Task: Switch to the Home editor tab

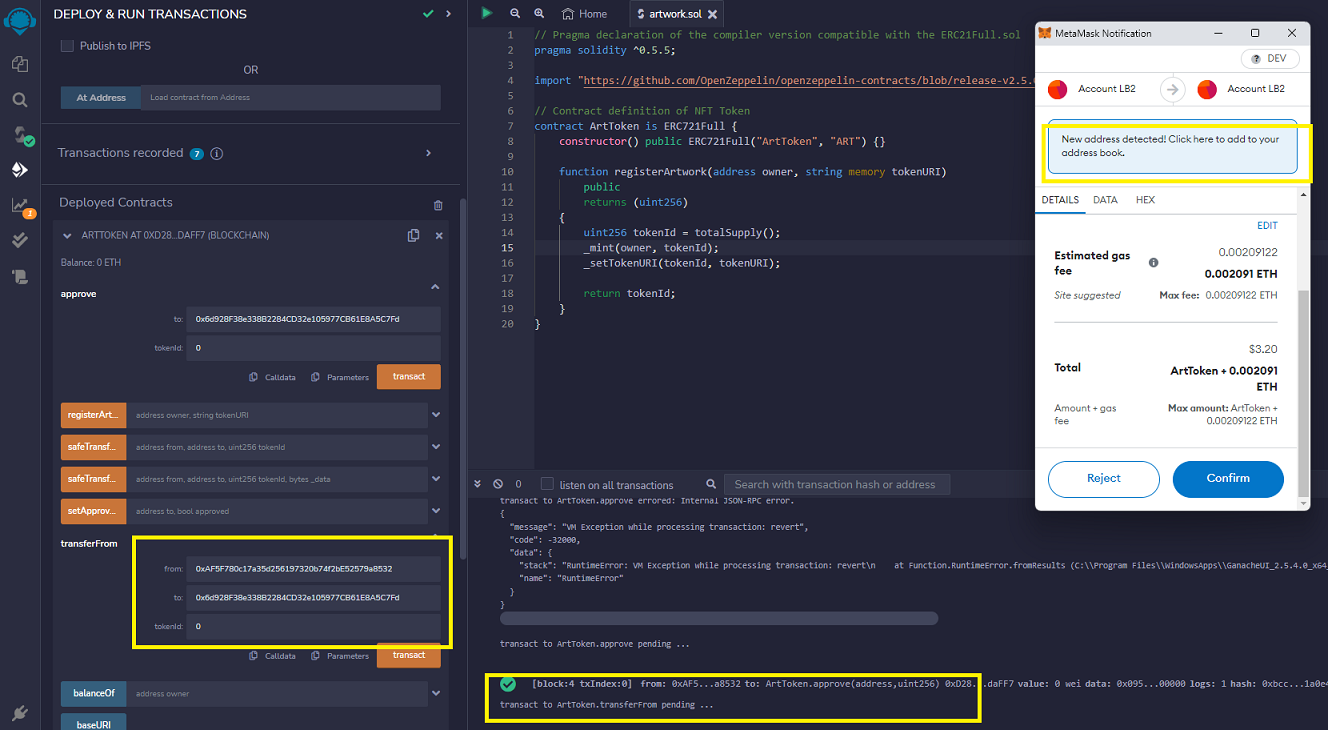Action: (584, 14)
